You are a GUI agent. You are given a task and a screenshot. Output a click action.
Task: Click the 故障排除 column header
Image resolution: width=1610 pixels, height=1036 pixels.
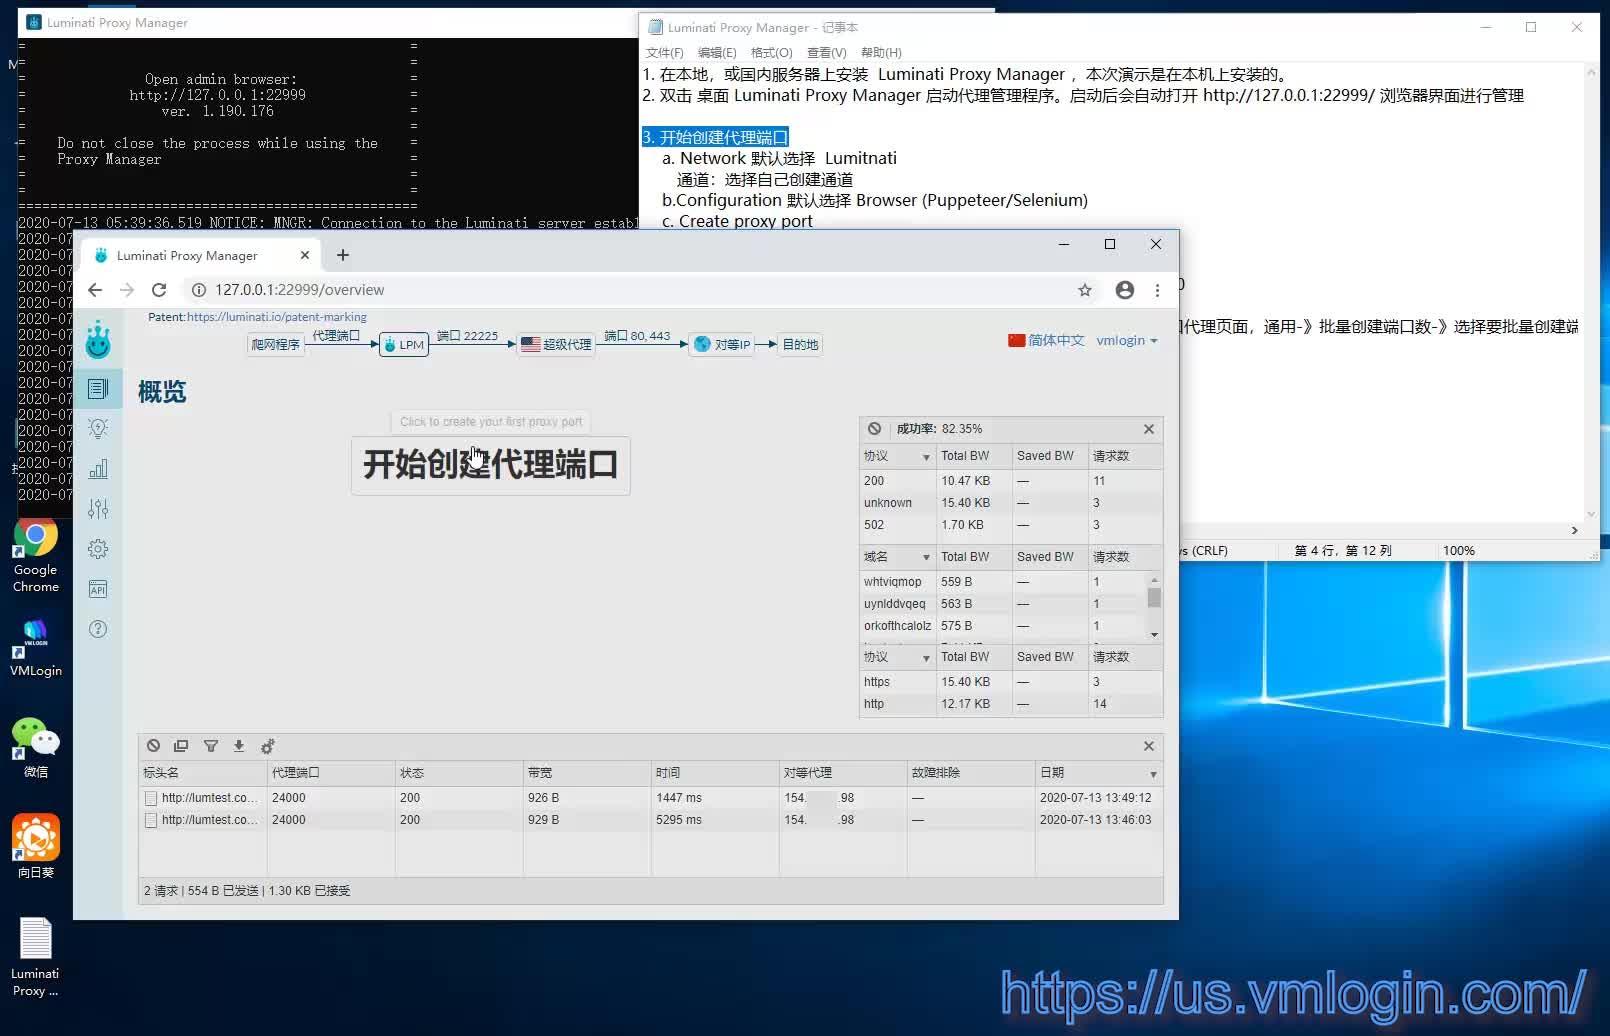tap(971, 773)
